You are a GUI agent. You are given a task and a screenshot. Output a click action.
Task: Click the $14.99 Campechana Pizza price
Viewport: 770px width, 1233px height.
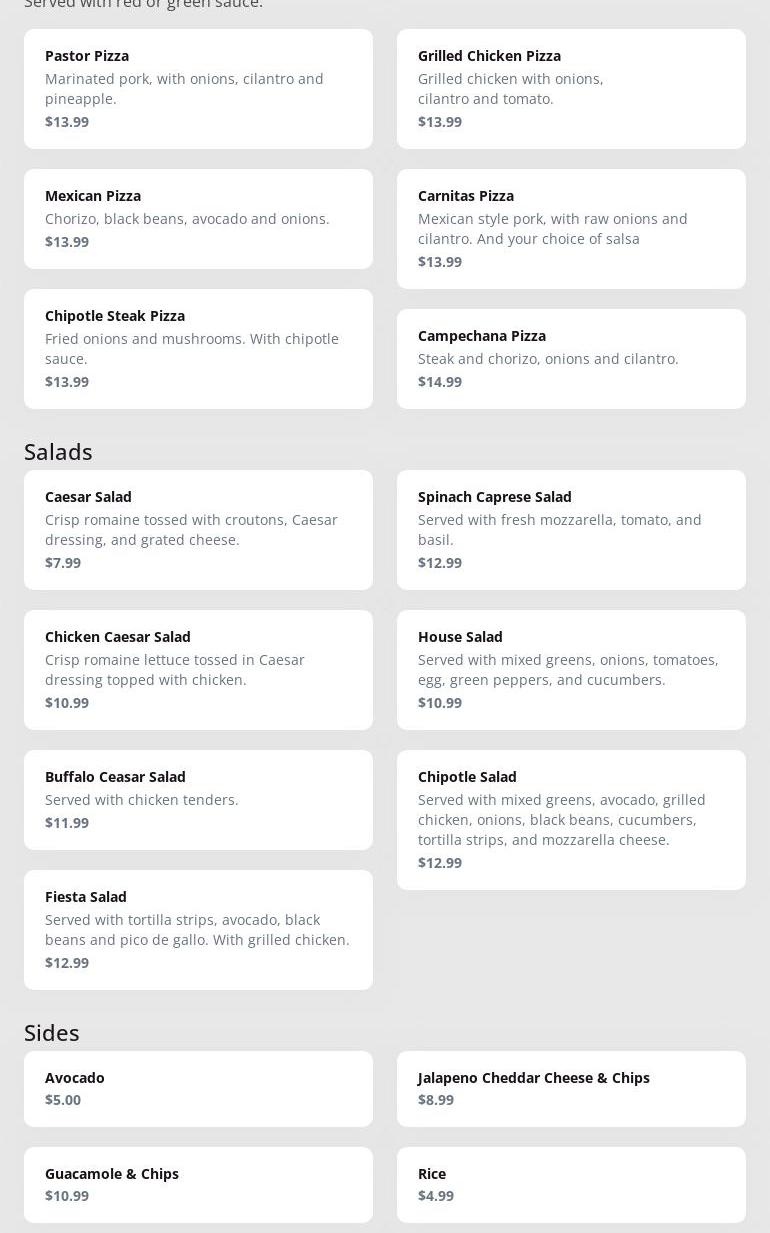[x=440, y=382]
